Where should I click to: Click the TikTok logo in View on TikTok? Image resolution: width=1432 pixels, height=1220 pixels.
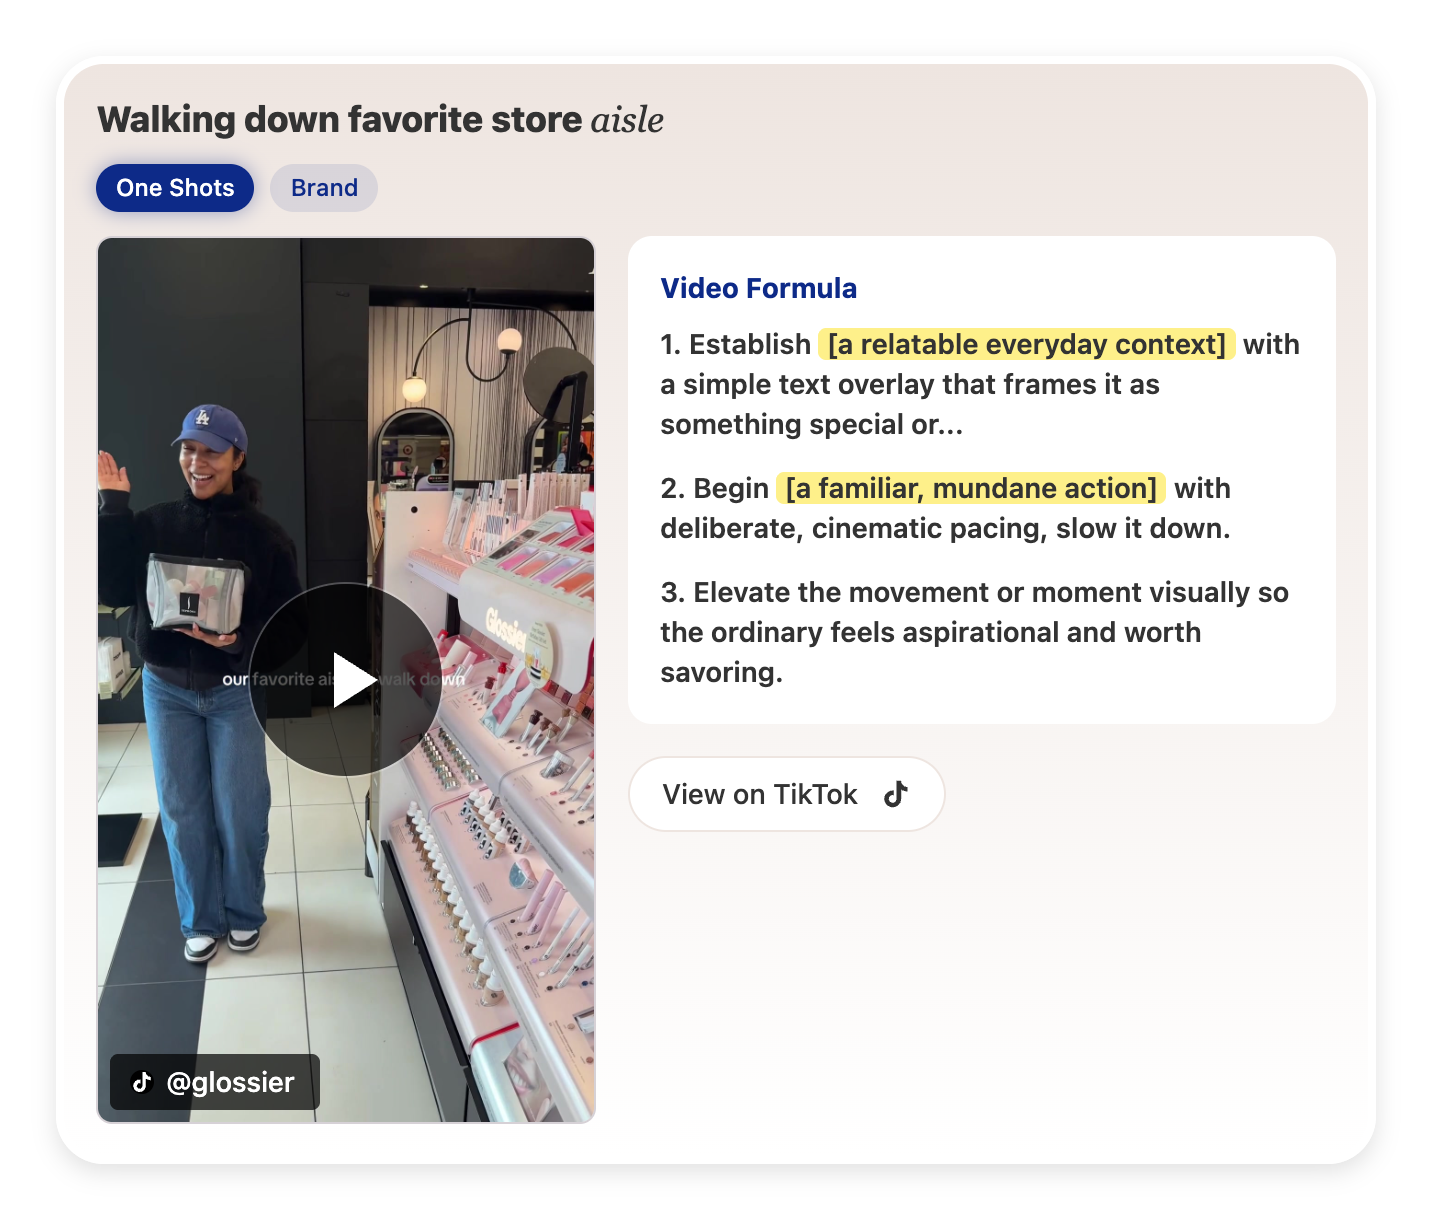895,794
